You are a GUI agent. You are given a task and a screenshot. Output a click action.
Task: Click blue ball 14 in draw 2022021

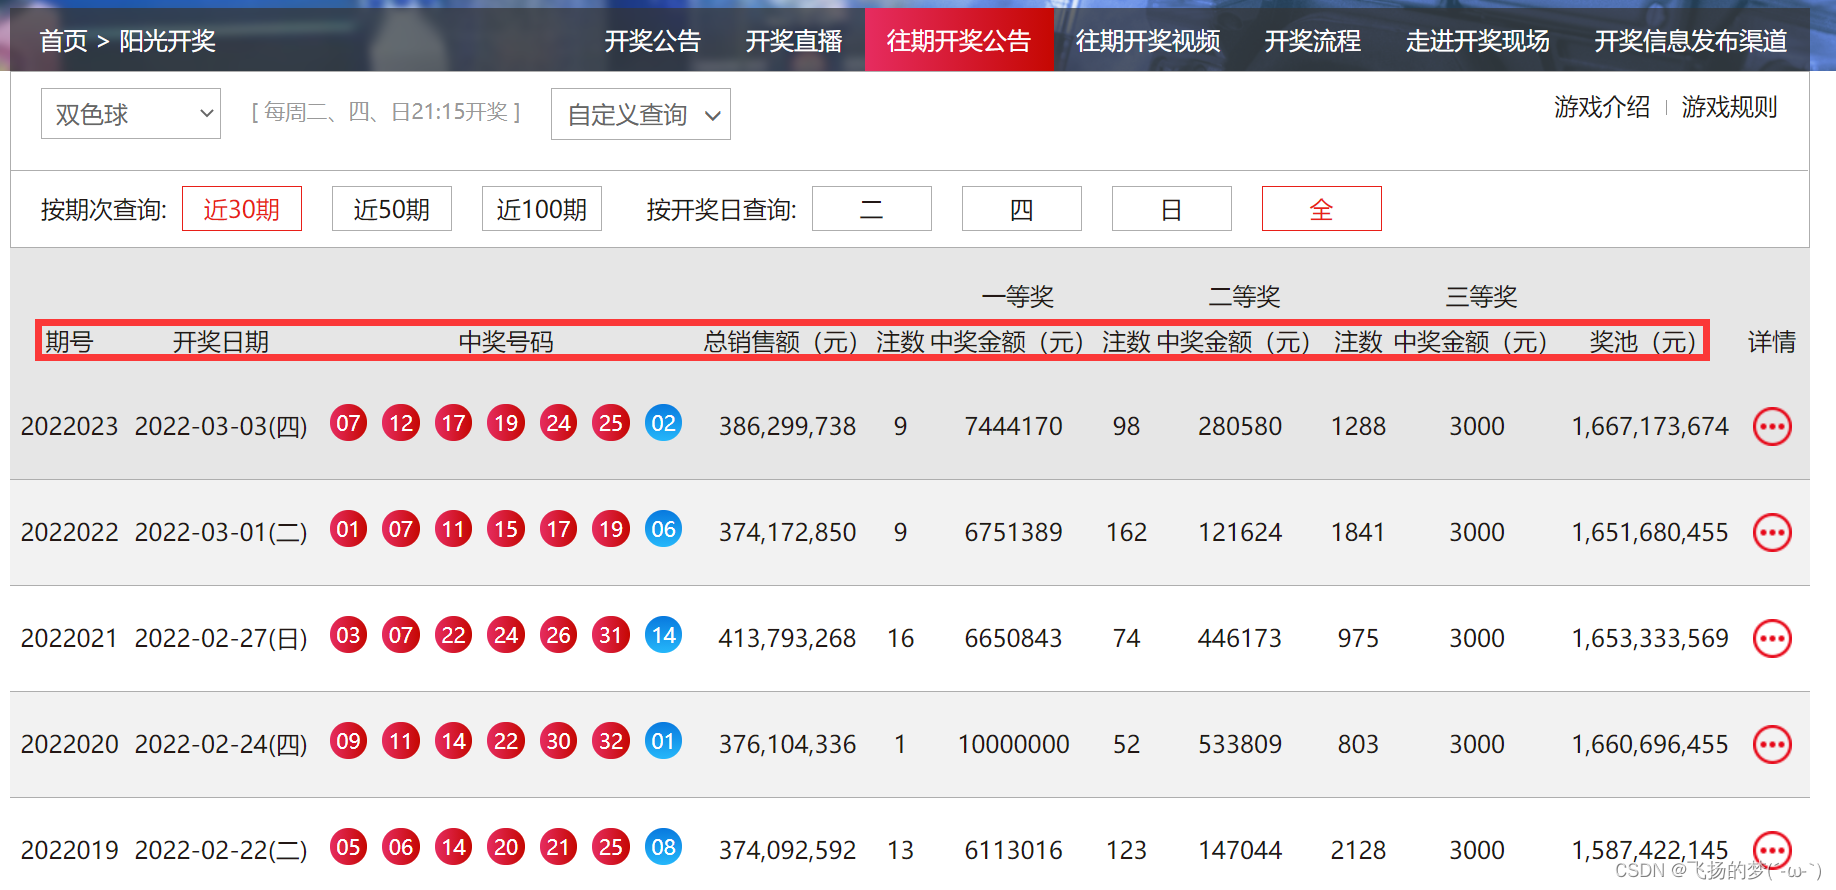(x=663, y=635)
